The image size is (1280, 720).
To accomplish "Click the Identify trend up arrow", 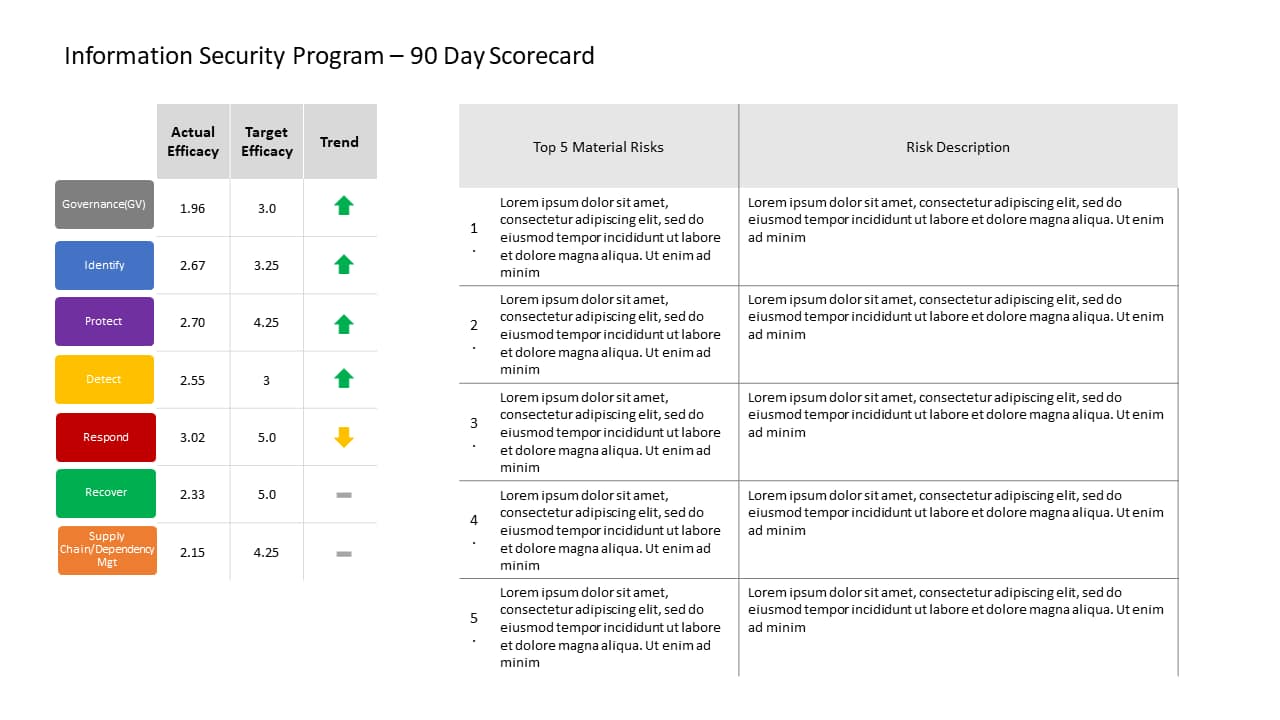I will tap(344, 265).
